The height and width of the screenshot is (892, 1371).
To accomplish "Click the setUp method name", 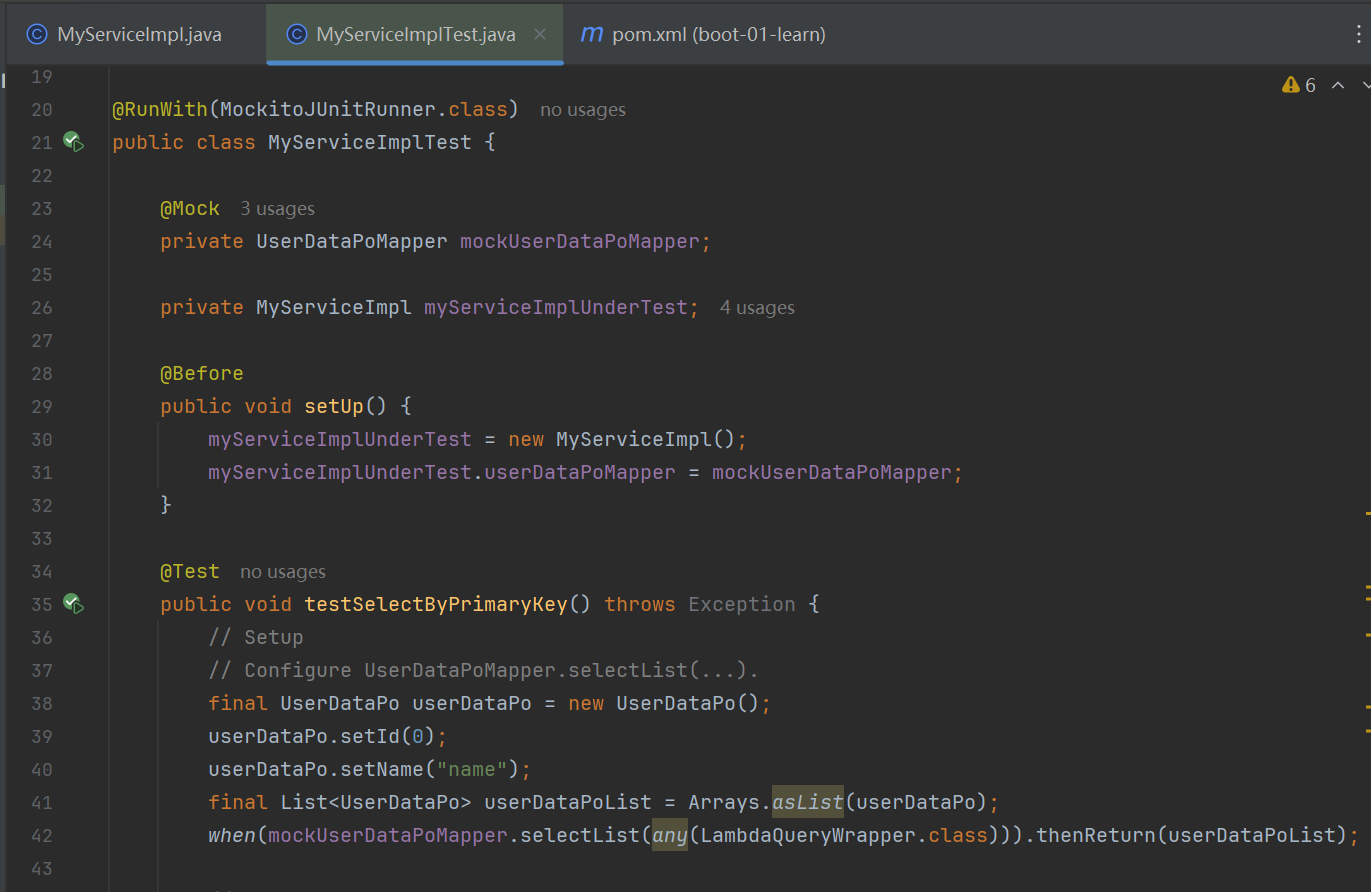I will click(334, 406).
